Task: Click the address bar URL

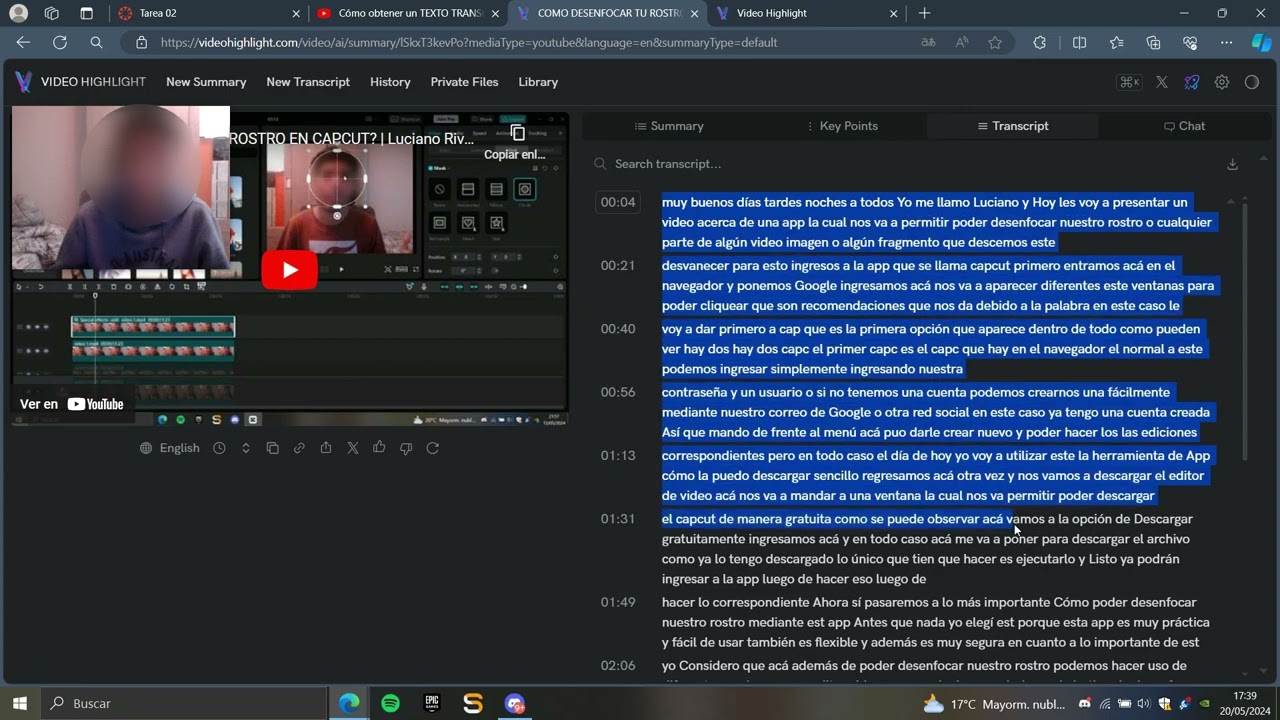Action: pyautogui.click(x=468, y=43)
